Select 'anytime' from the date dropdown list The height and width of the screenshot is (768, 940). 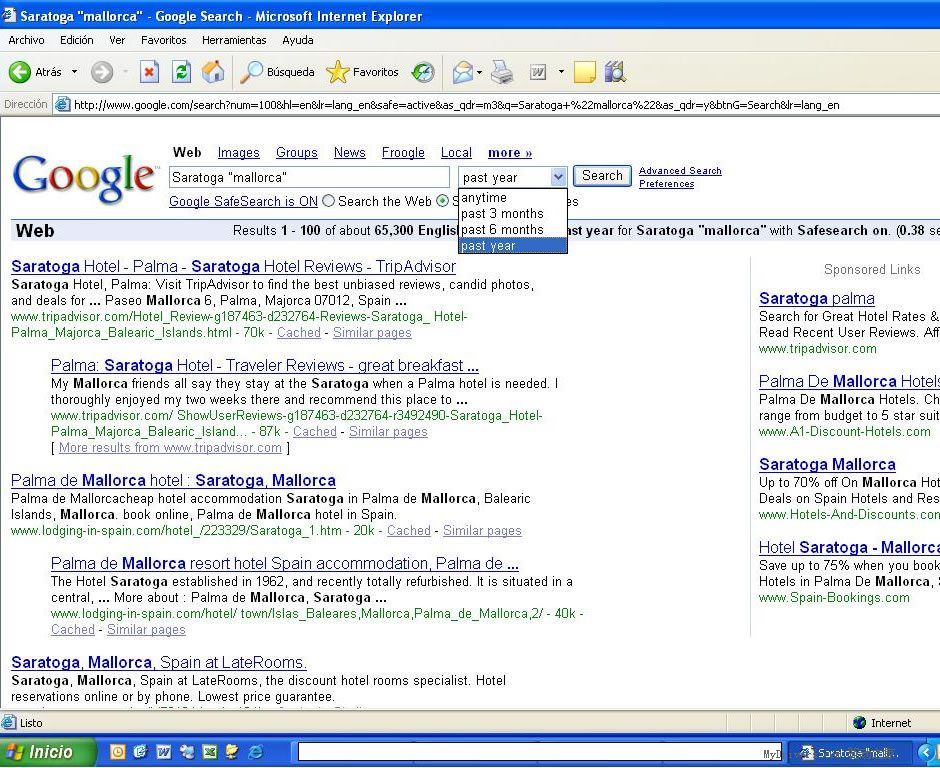[x=484, y=198]
